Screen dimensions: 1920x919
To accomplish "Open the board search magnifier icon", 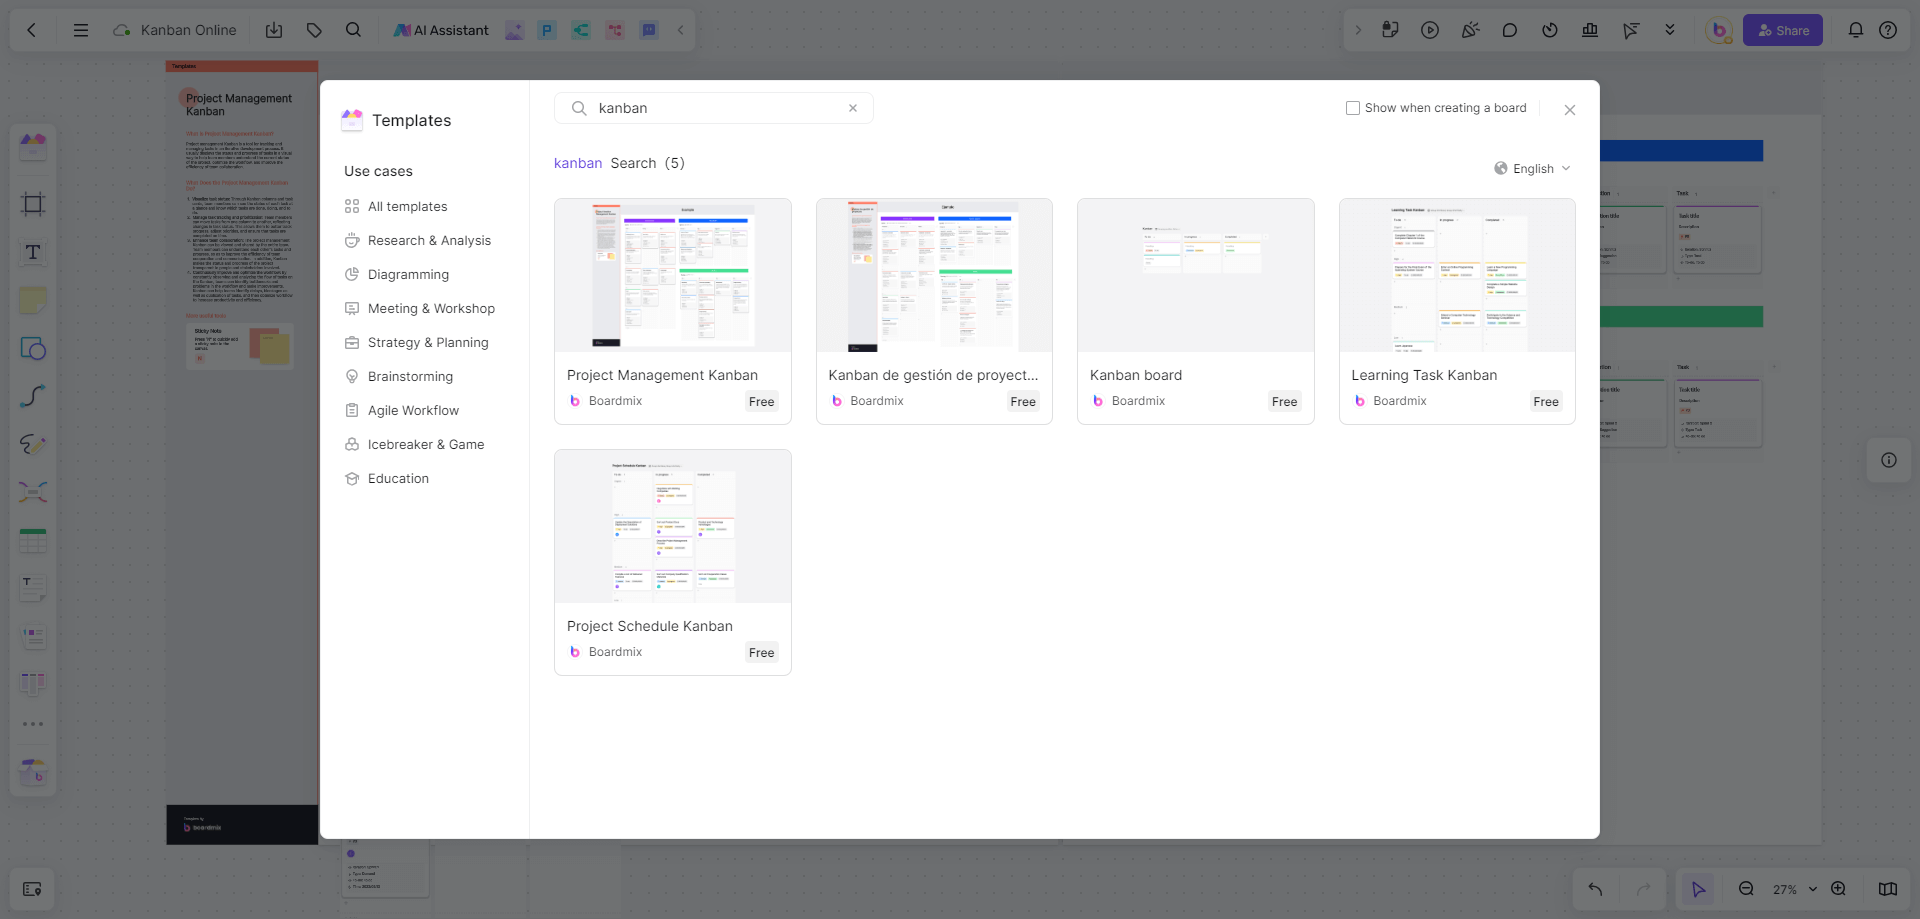I will coord(353,30).
